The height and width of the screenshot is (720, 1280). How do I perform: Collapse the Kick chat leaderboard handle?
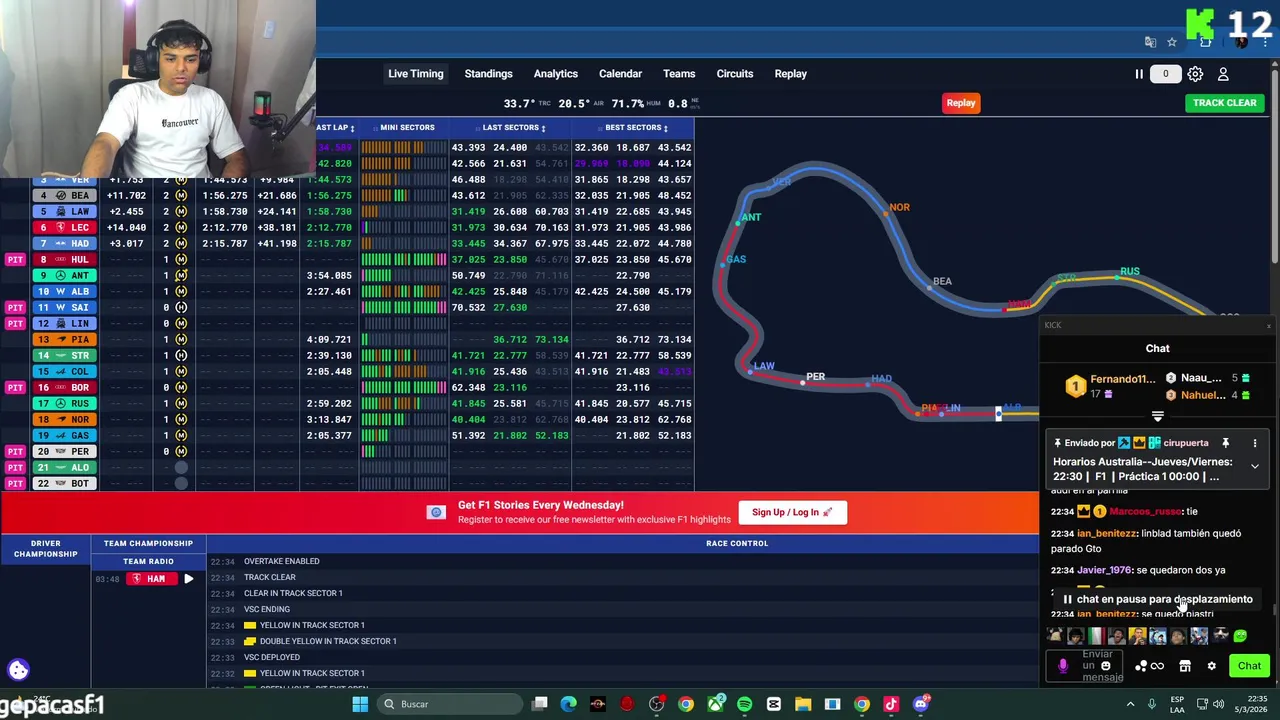pos(1157,417)
